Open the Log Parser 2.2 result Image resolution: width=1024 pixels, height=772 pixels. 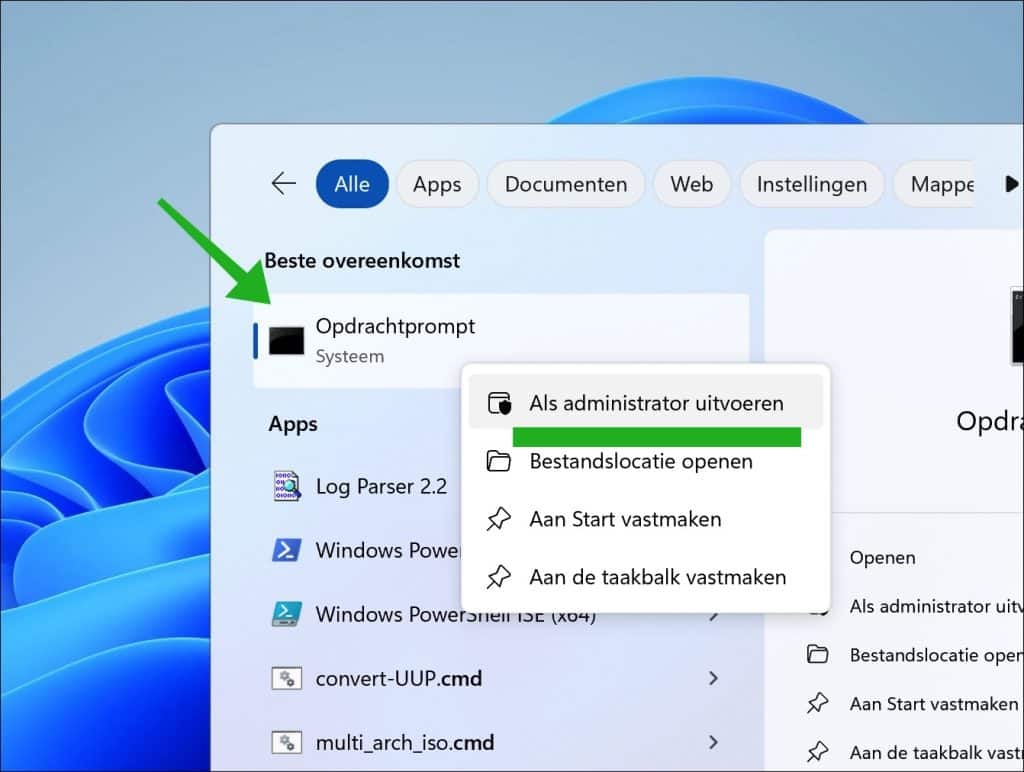click(381, 487)
